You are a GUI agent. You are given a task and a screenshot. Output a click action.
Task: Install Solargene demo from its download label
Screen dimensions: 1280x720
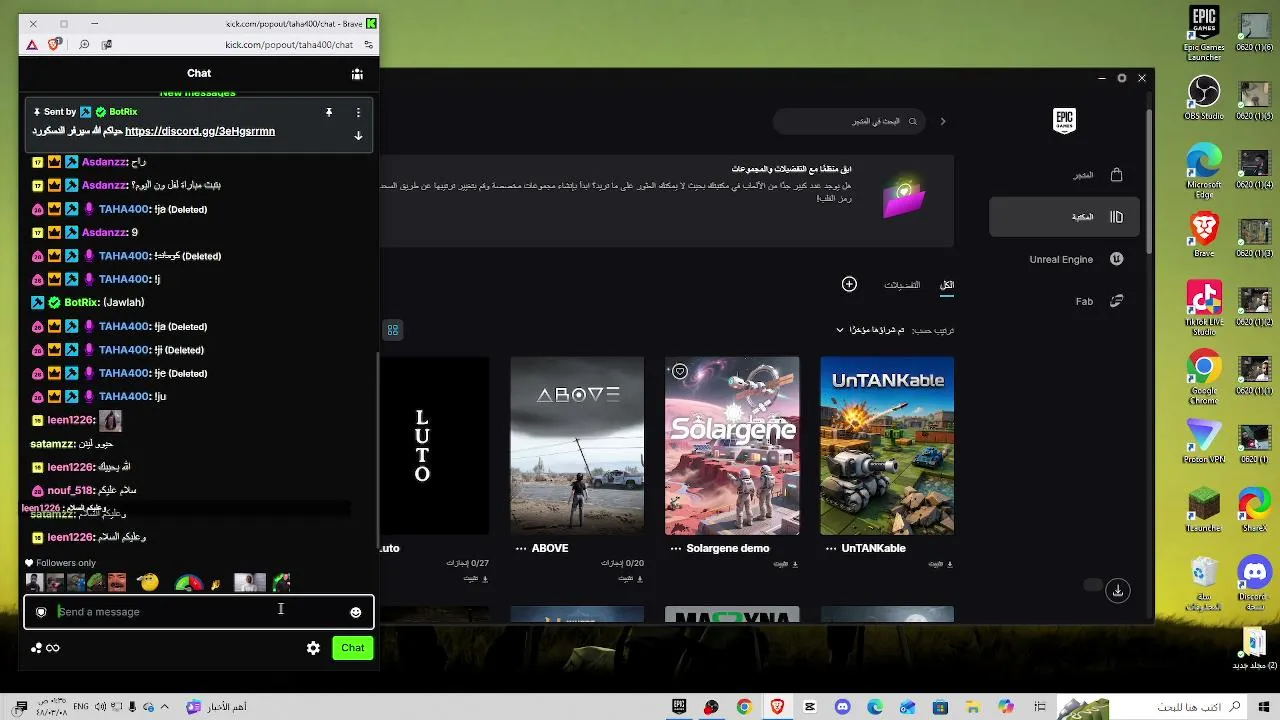coord(784,564)
